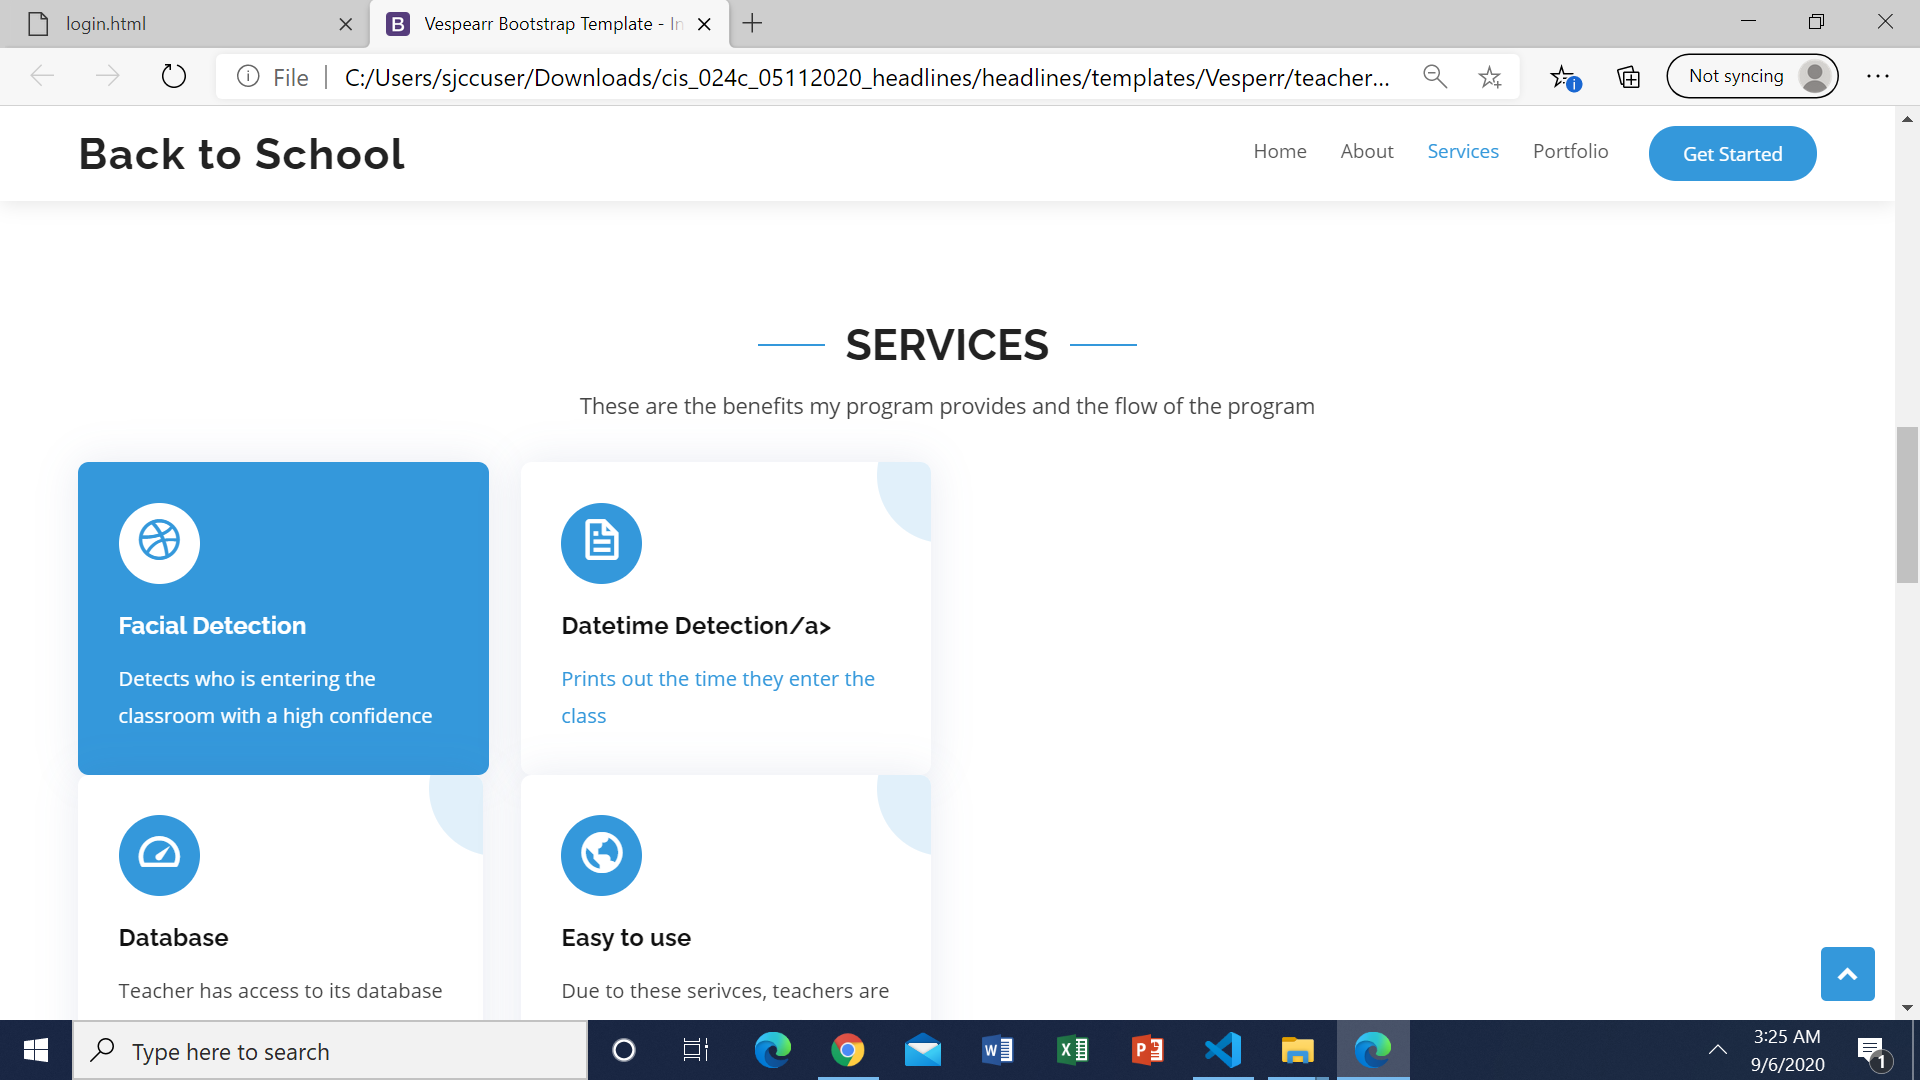
Task: Click the Not syncing profile button
Action: (x=1752, y=77)
